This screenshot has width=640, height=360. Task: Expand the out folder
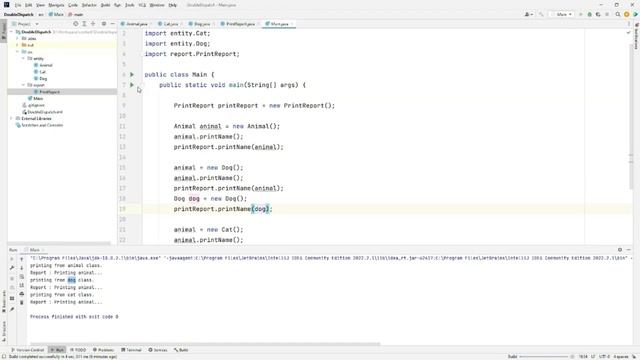(x=17, y=45)
